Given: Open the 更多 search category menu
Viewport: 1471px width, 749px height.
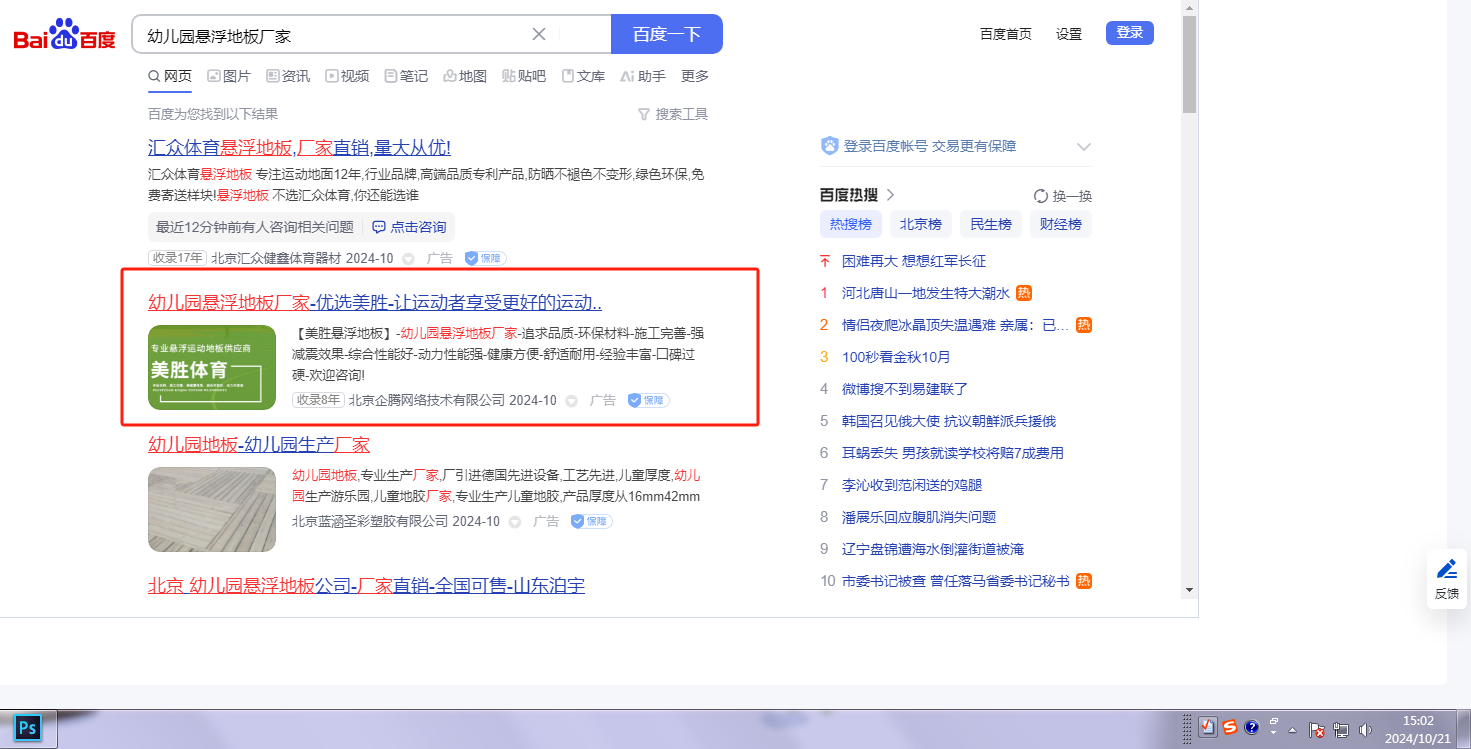Looking at the screenshot, I should (x=694, y=76).
